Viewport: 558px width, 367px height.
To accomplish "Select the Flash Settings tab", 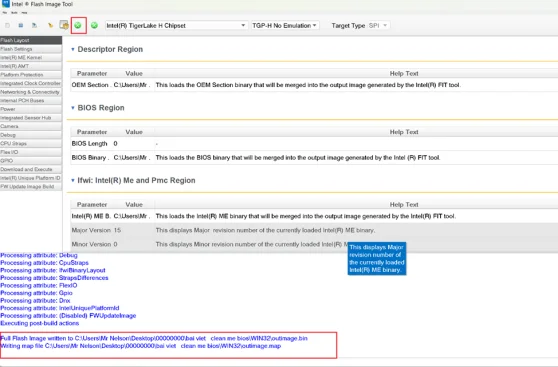I will (x=31, y=49).
